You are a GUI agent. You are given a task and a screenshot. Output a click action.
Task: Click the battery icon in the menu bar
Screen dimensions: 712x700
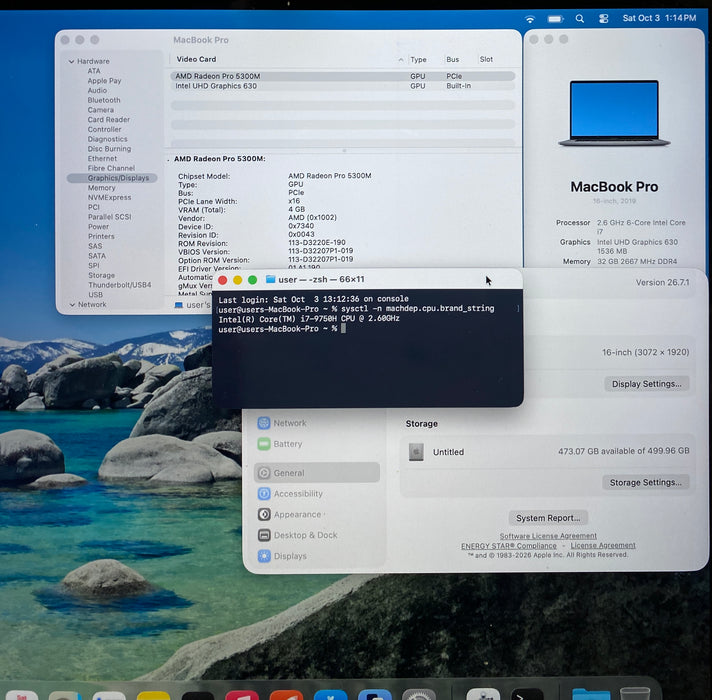click(x=555, y=19)
